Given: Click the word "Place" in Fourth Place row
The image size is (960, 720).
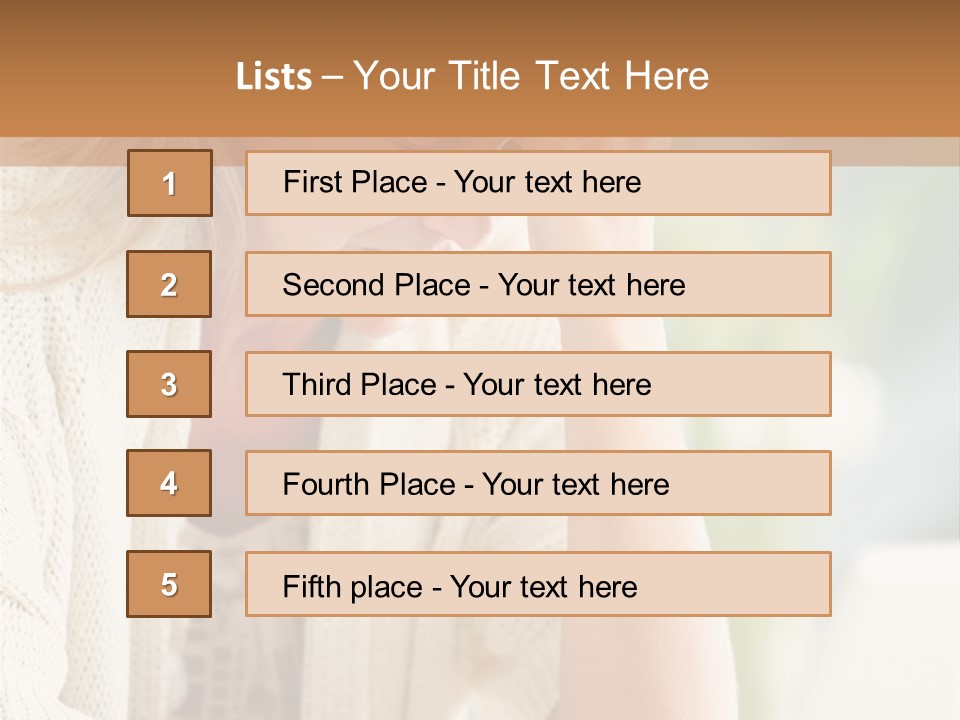Looking at the screenshot, I should [x=415, y=485].
